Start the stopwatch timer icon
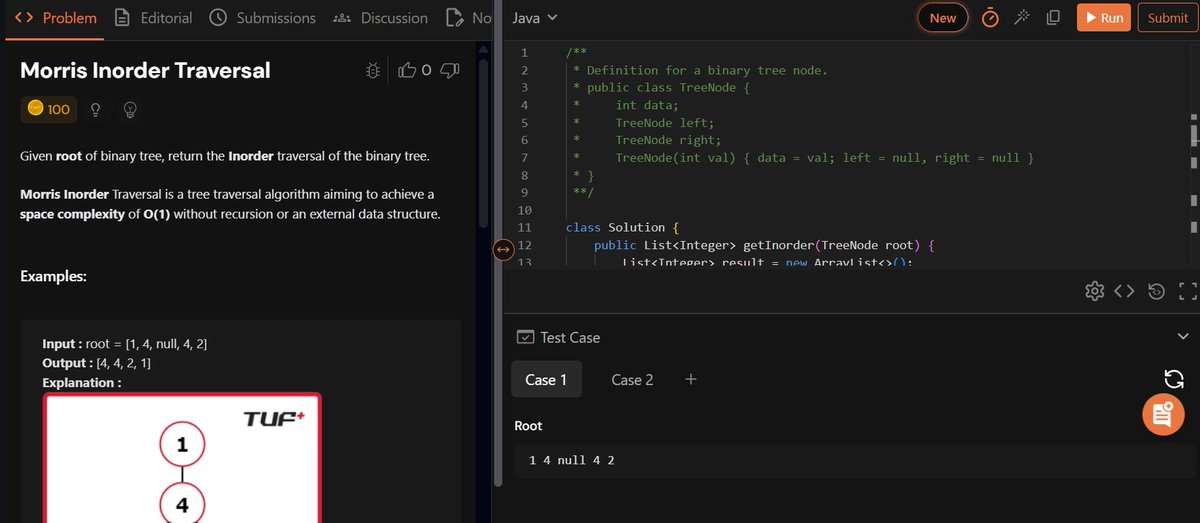Screen dimensions: 1200x523 [990, 18]
